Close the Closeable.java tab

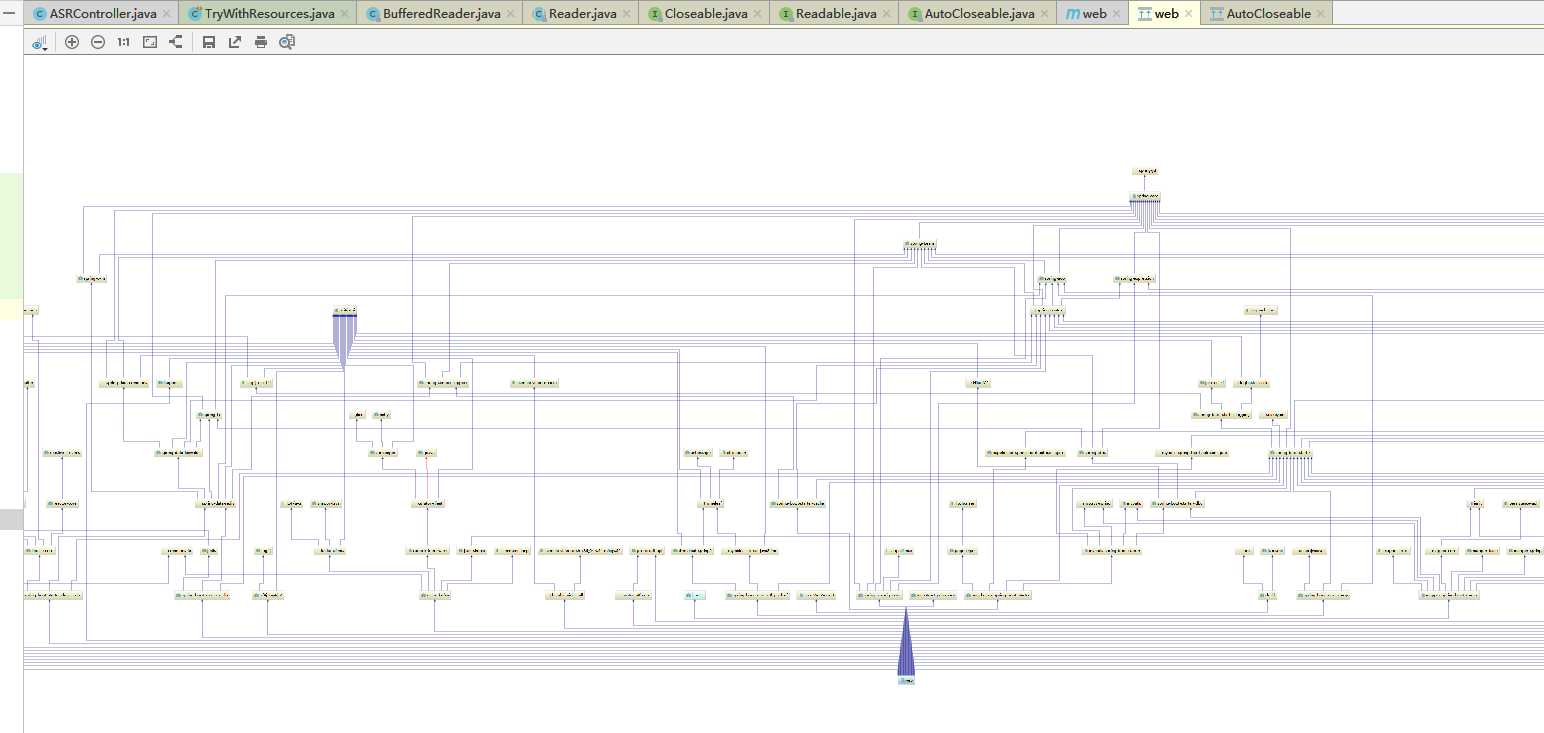click(x=758, y=14)
